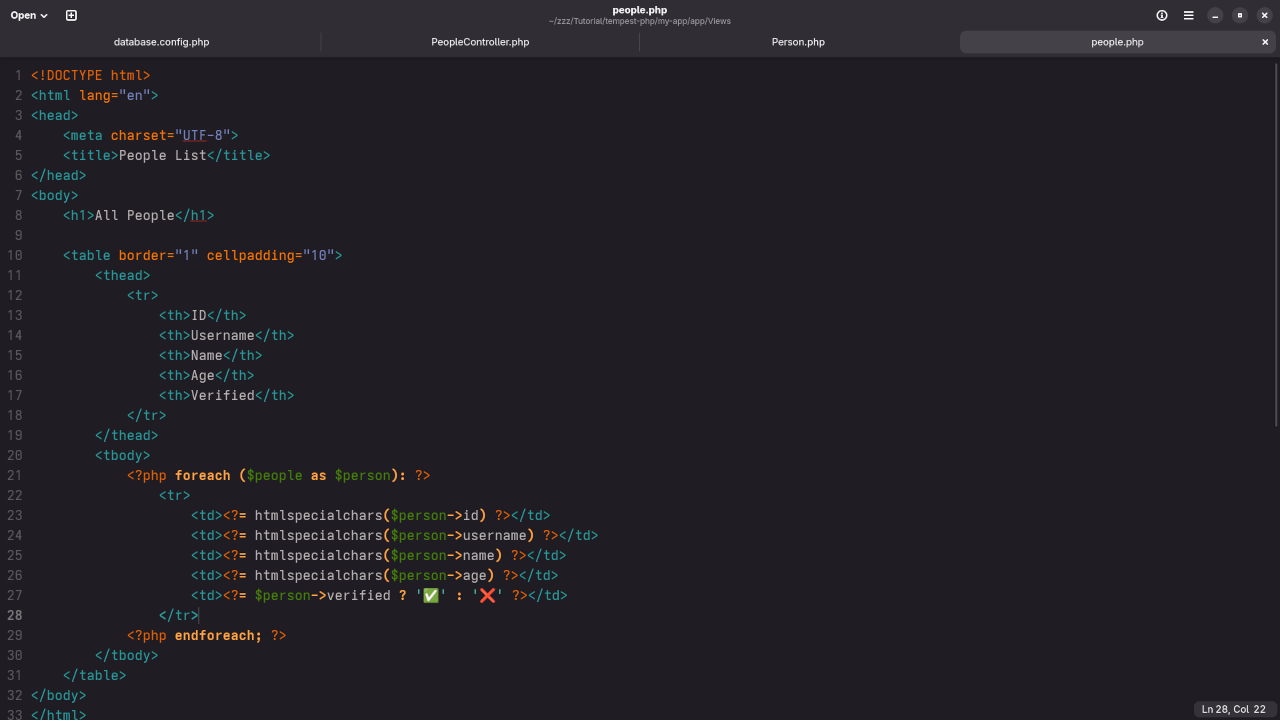Click the <th>Name</th> line
This screenshot has width=1280, height=720.
[x=211, y=355]
